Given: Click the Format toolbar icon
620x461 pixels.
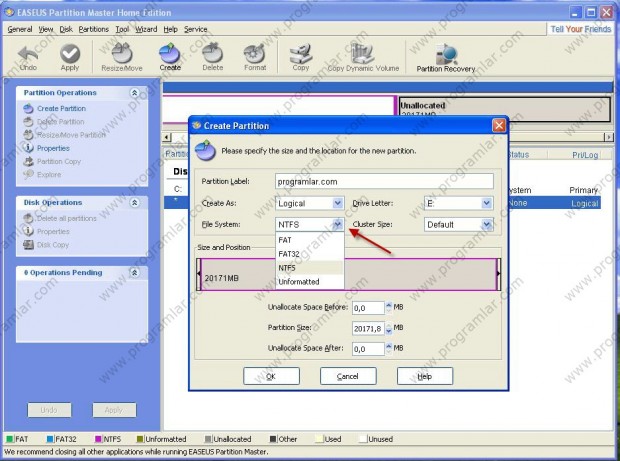Looking at the screenshot, I should click(255, 54).
